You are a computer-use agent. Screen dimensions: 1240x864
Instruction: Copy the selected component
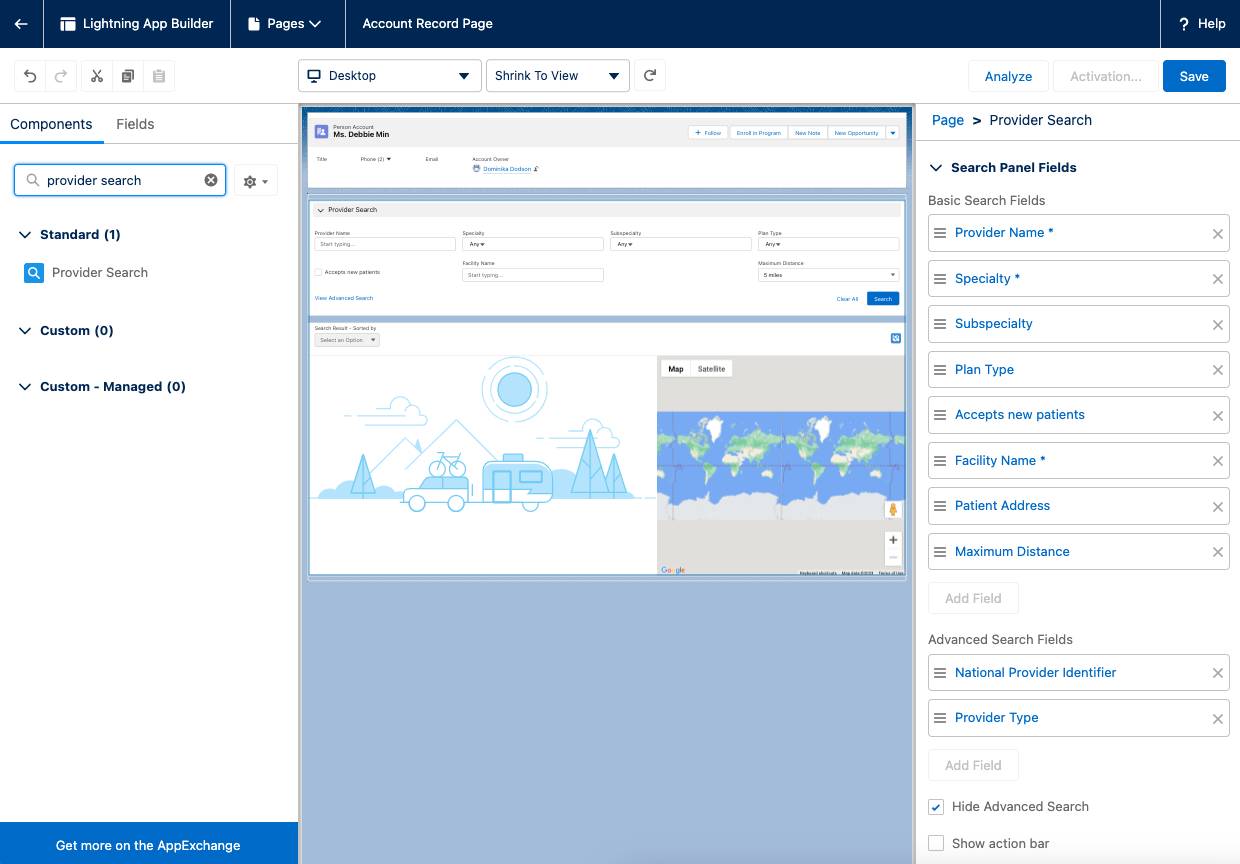pyautogui.click(x=128, y=76)
